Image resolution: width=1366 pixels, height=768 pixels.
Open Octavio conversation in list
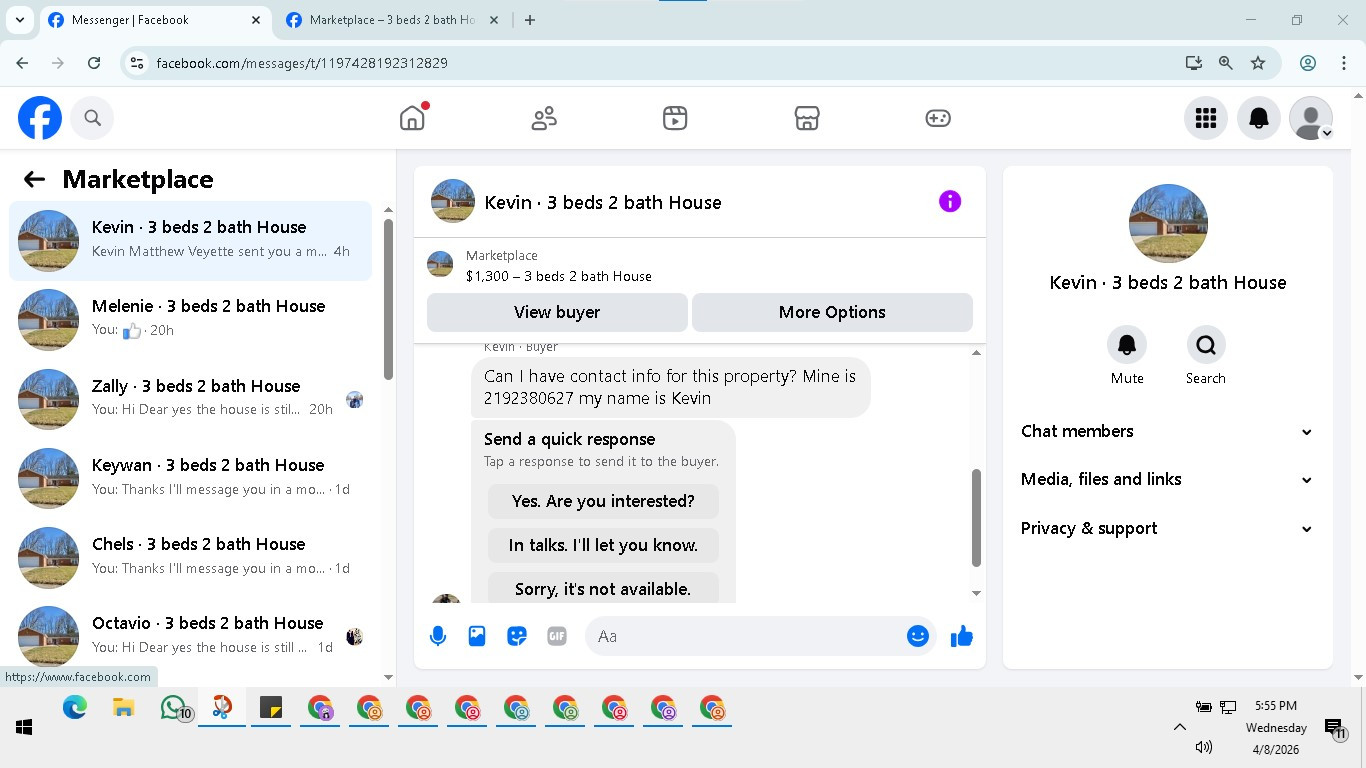[x=190, y=636]
